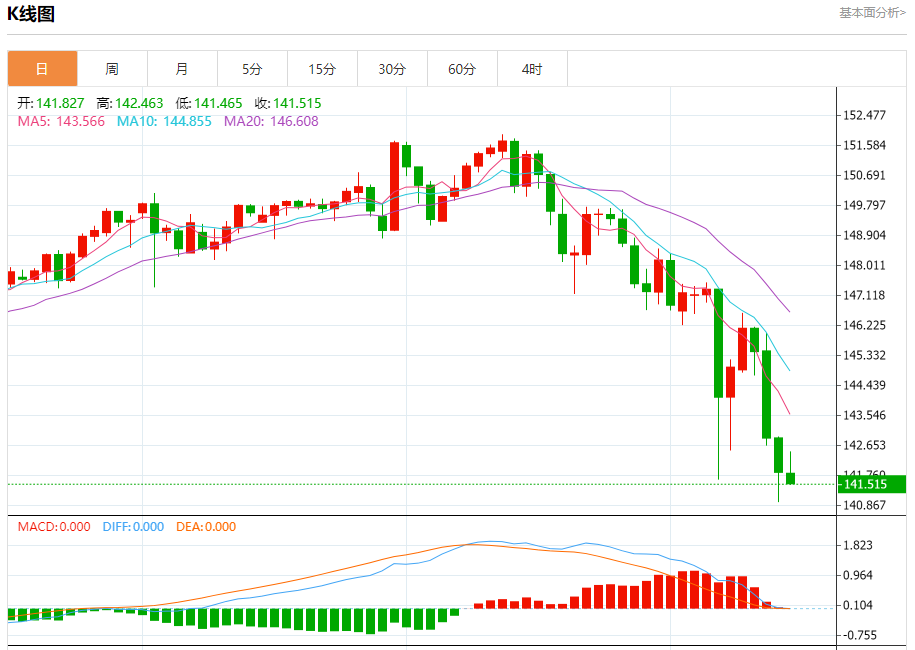Click the 150.691 price axis label
Viewport: 915px width, 650px height.
(864, 176)
